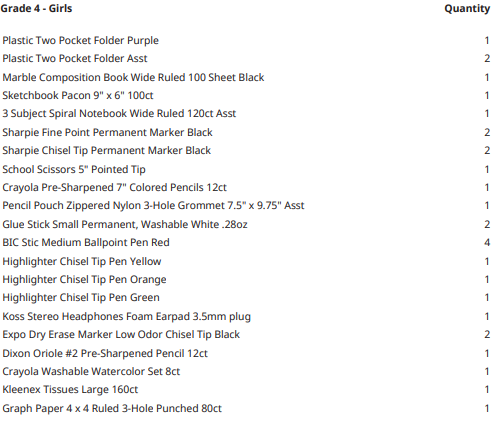
Task: Click Koss Stereo Headphones Foam Earpad item
Action: [x=126, y=317]
